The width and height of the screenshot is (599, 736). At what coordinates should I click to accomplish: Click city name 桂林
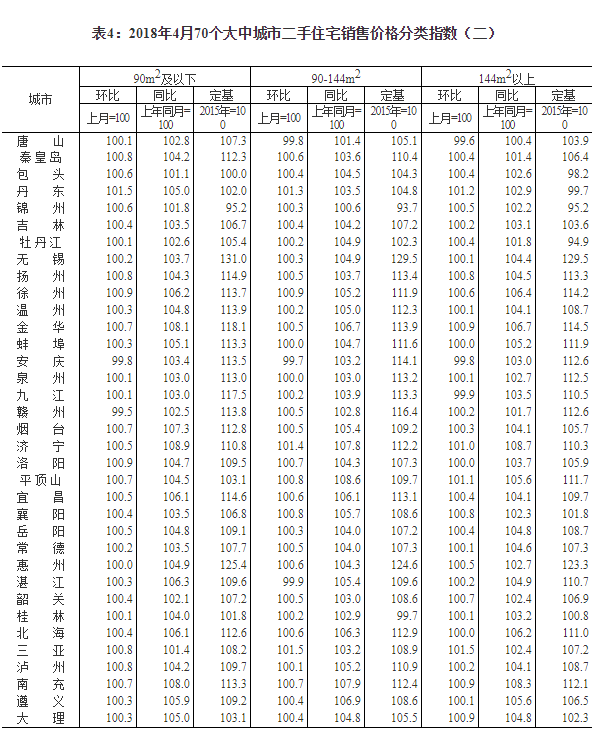tap(40, 616)
